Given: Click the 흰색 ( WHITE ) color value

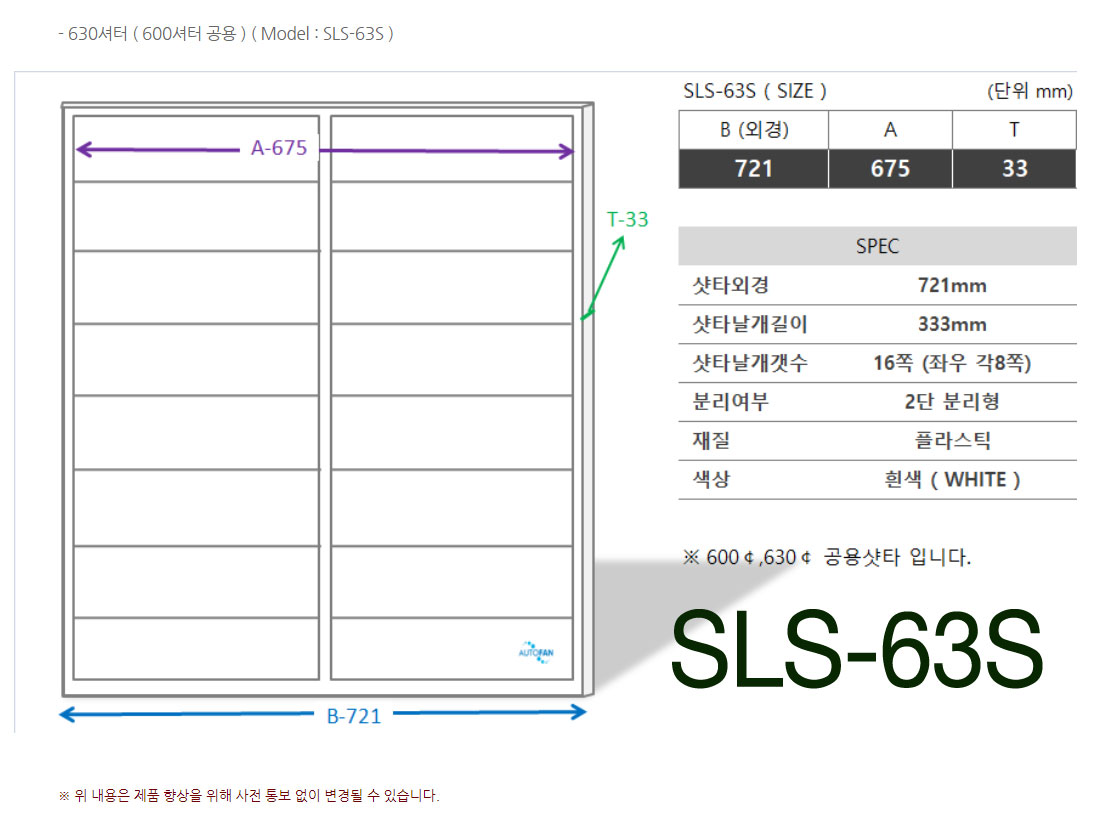Looking at the screenshot, I should pyautogui.click(x=952, y=480).
